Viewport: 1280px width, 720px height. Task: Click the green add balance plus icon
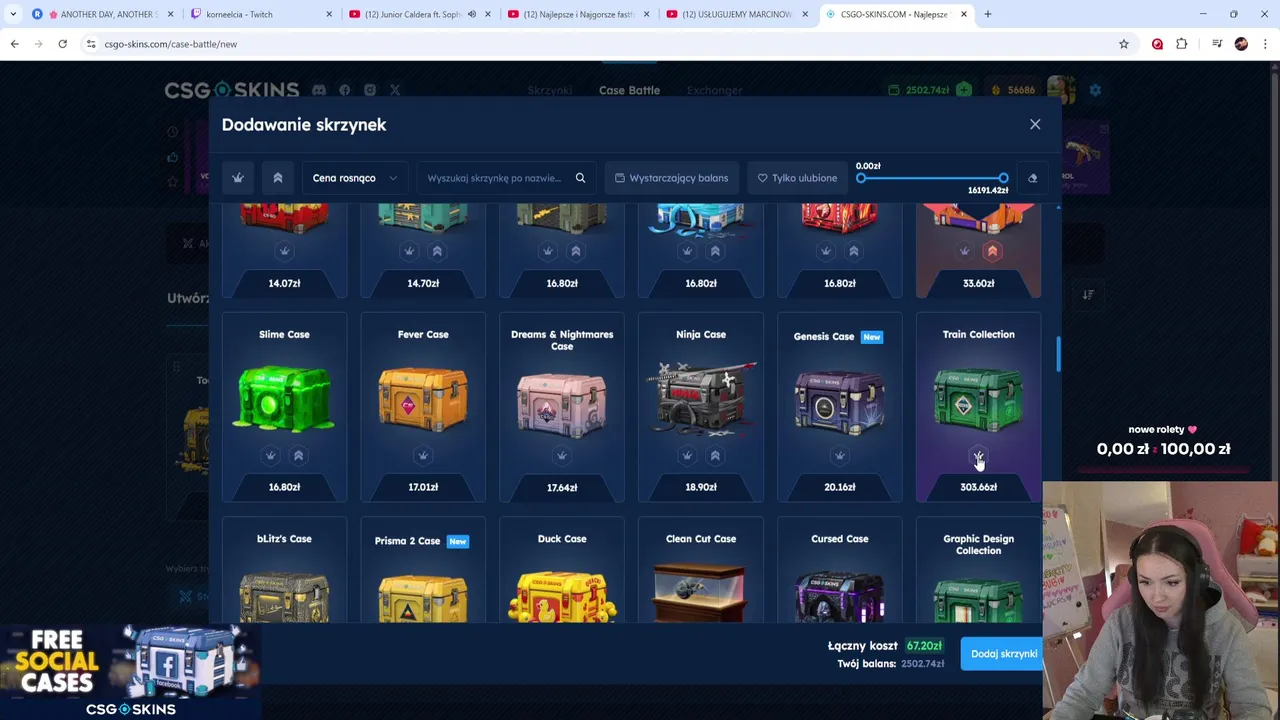[x=963, y=90]
